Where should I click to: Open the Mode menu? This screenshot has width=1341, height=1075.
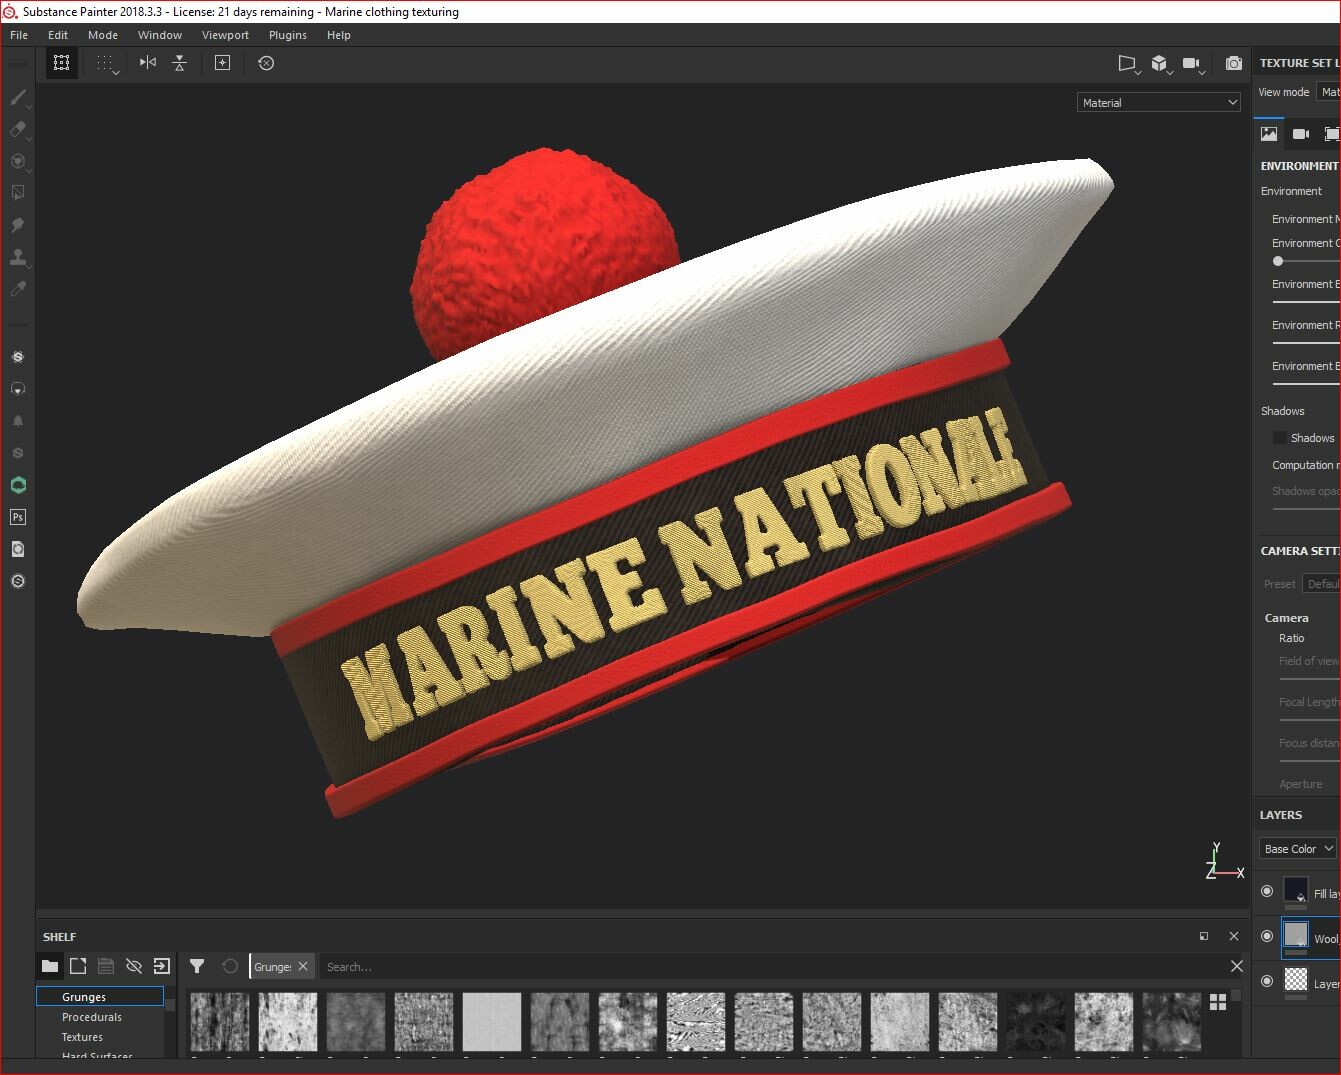[103, 35]
